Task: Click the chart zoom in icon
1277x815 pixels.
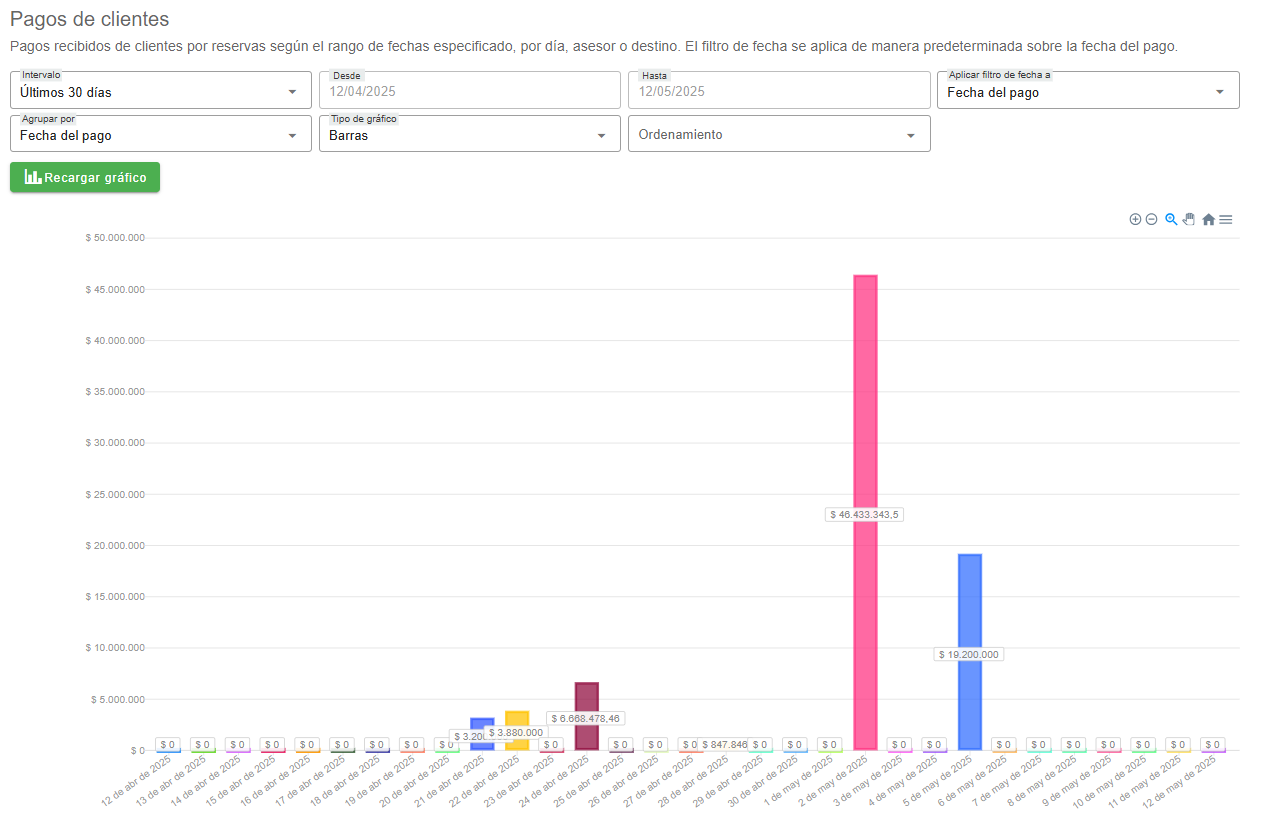Action: 1135,219
